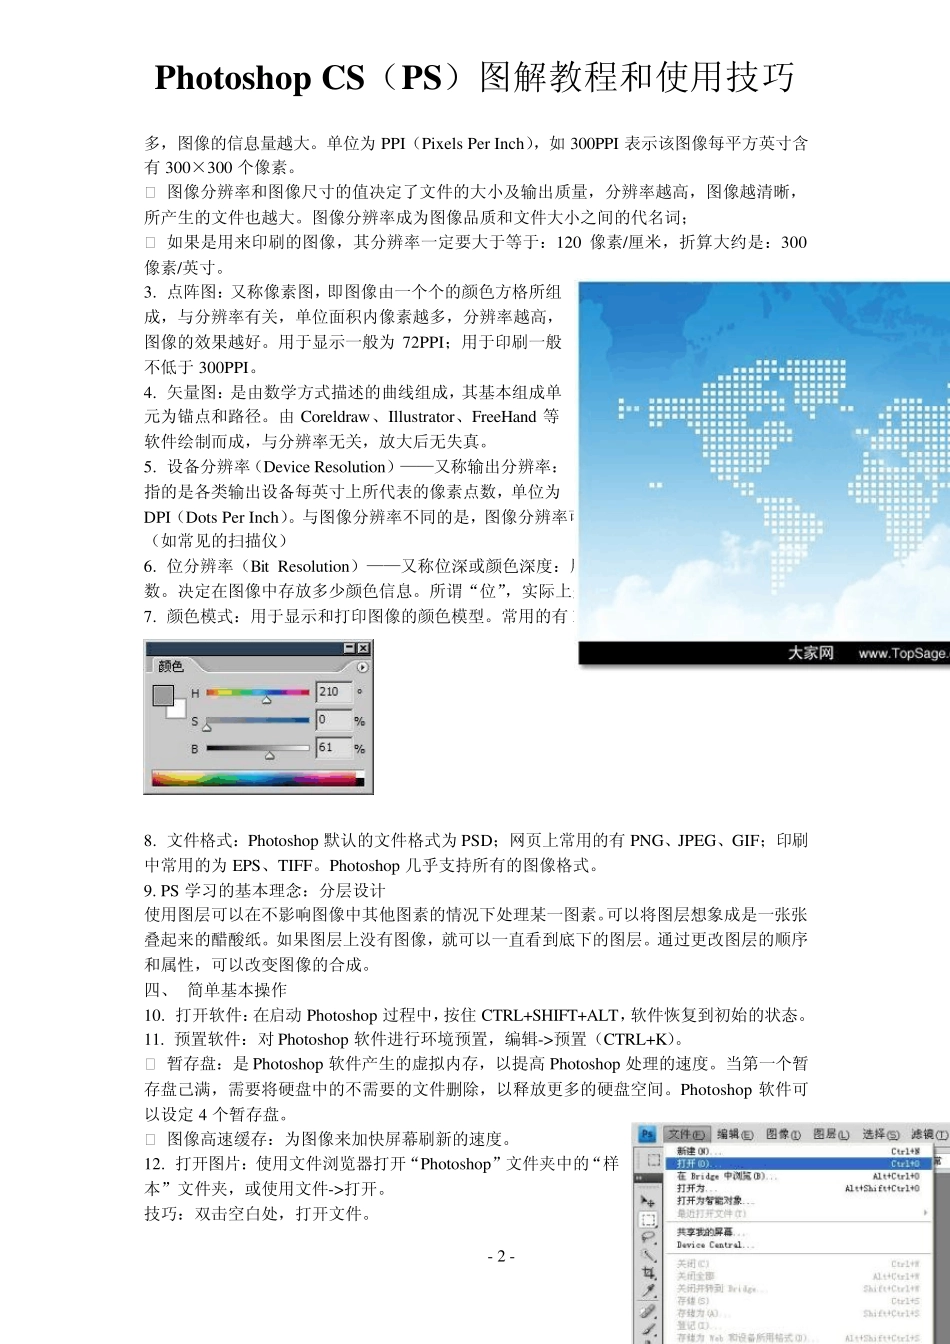This screenshot has height=1344, width=950.
Task: Open the 编辑(E) menu
Action: [735, 1134]
